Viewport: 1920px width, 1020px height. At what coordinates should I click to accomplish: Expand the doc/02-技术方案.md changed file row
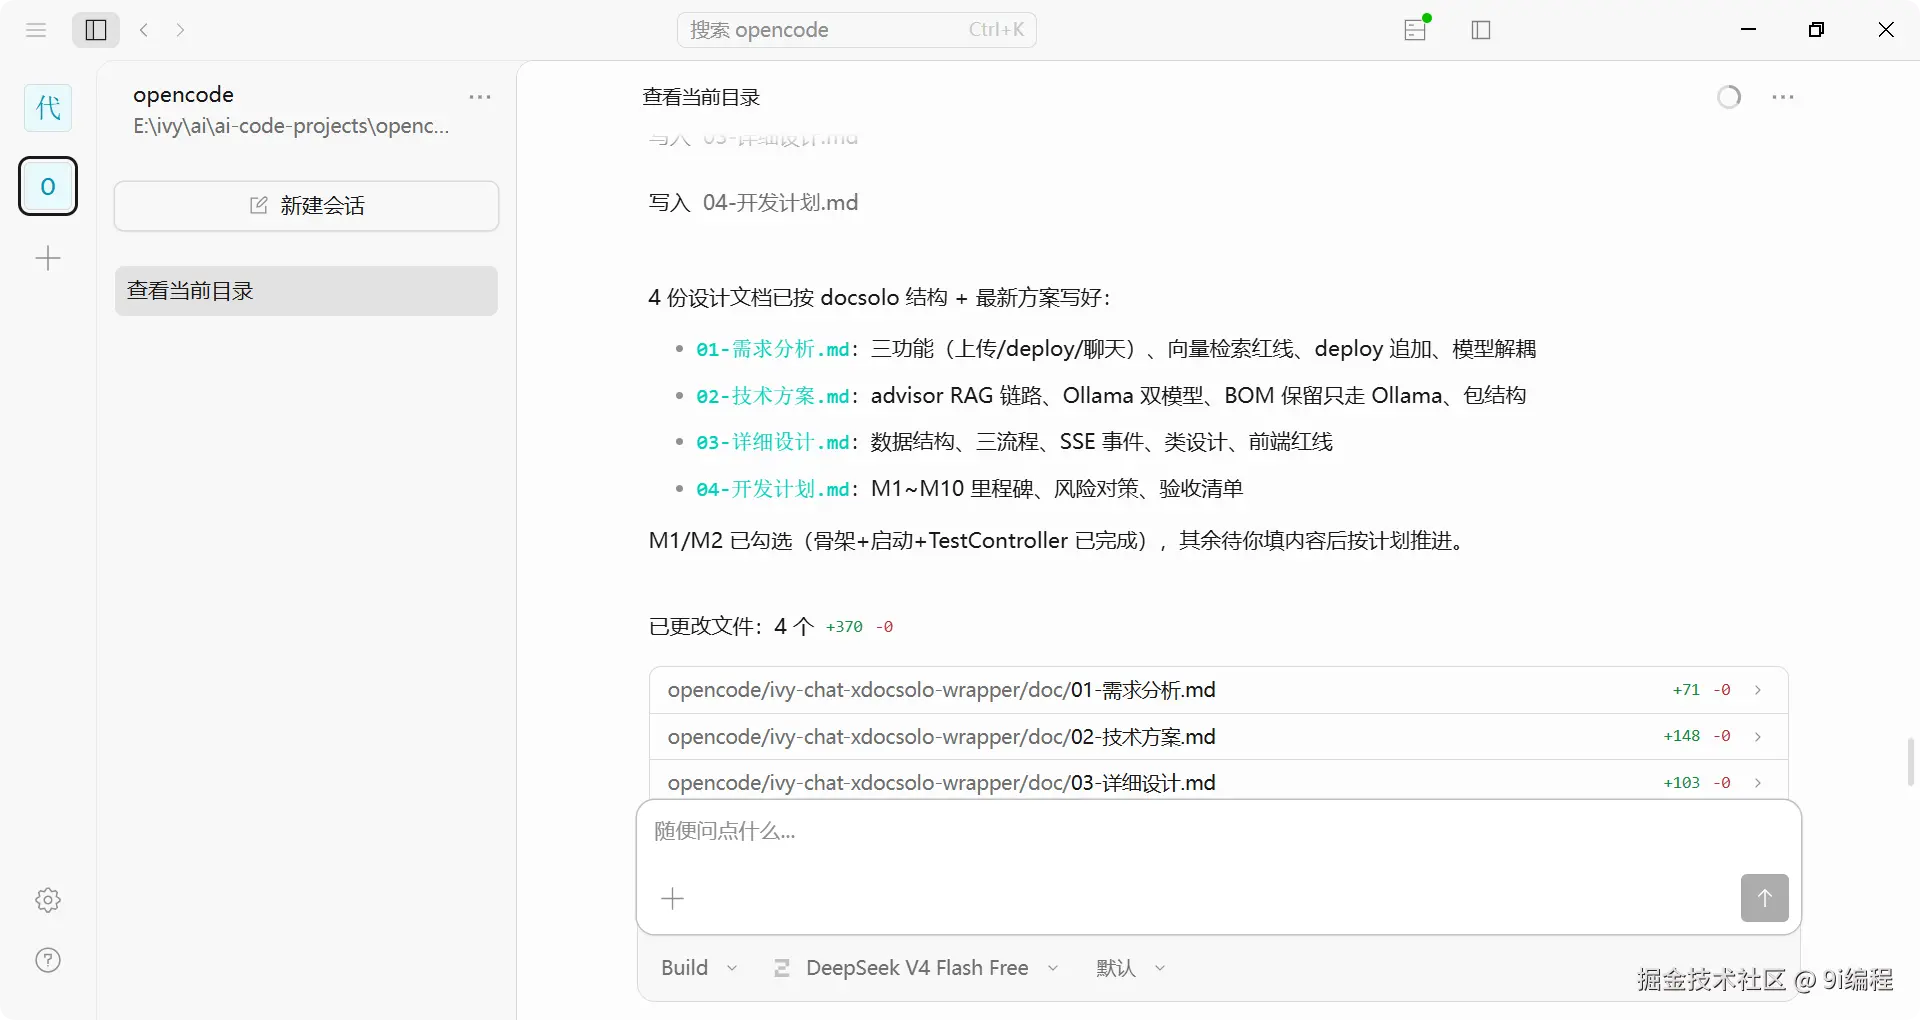[1218, 737]
